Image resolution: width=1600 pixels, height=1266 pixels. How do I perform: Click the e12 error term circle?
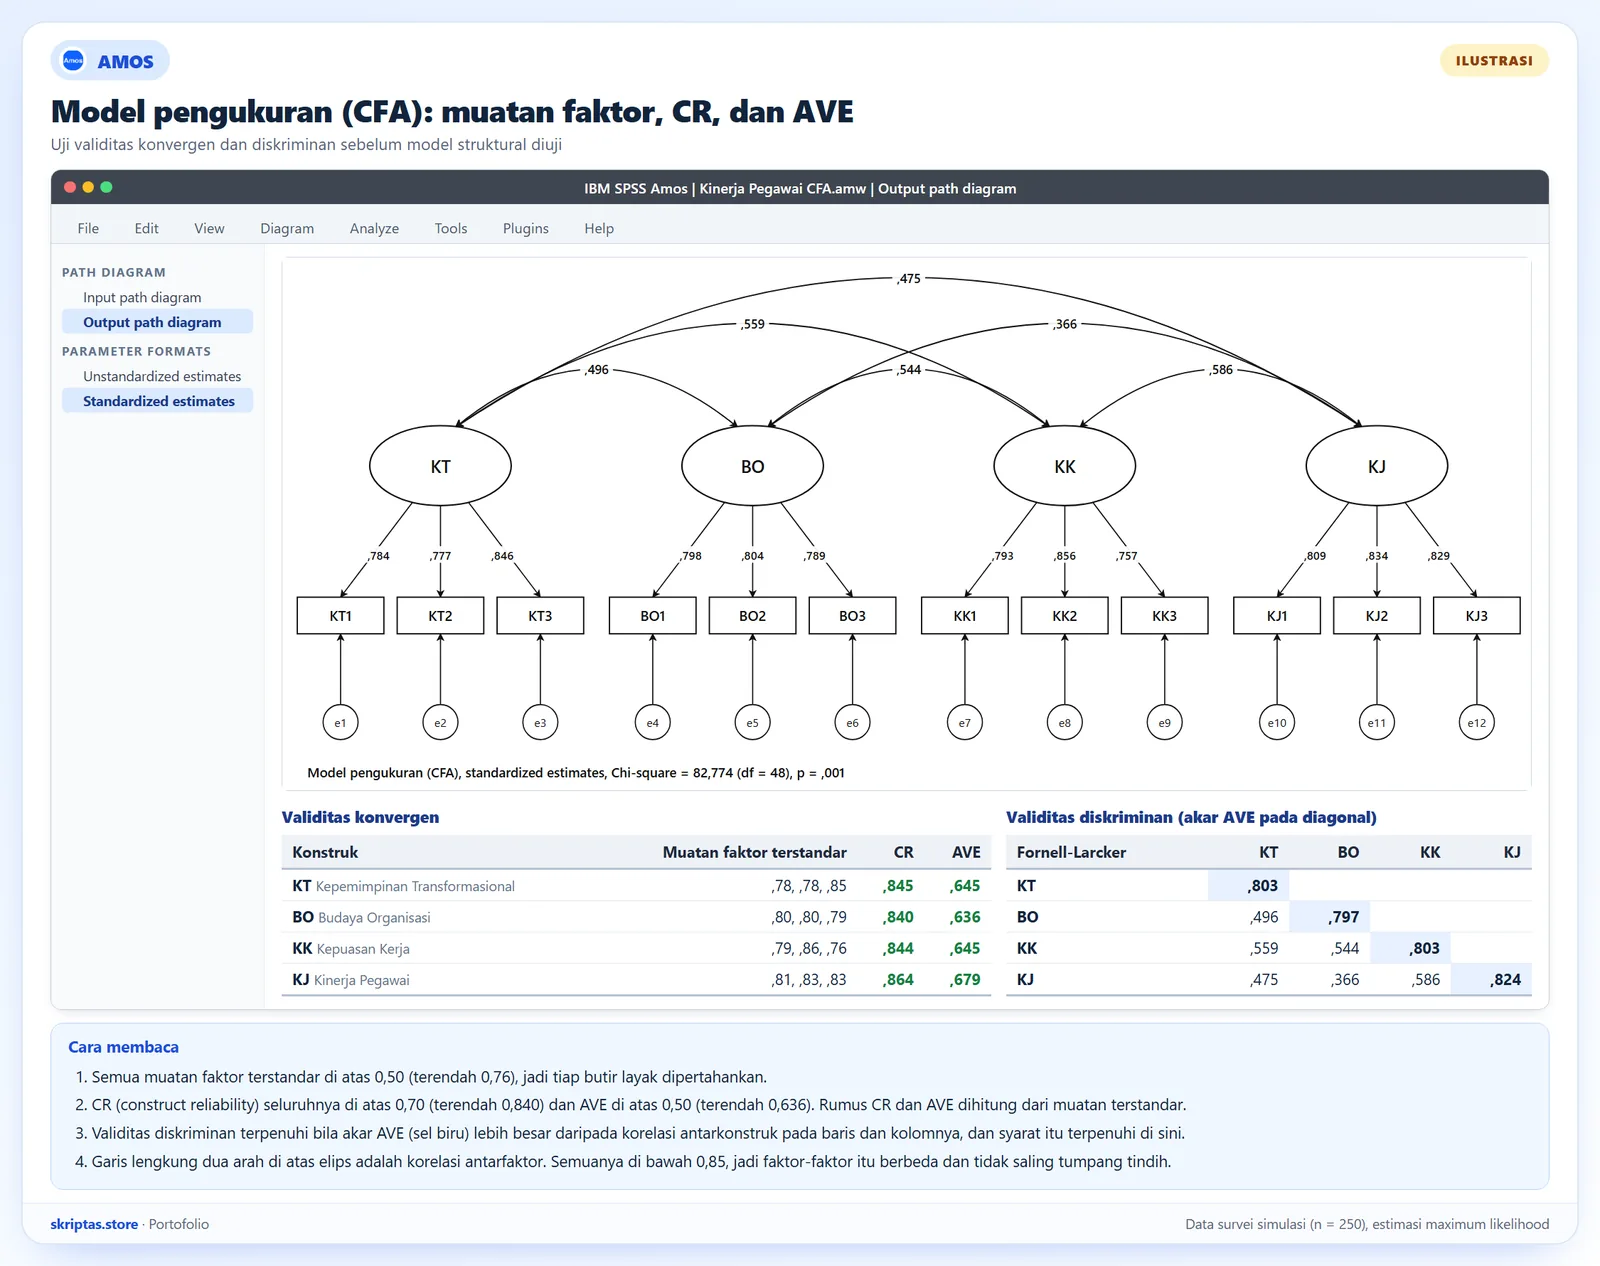click(x=1476, y=722)
